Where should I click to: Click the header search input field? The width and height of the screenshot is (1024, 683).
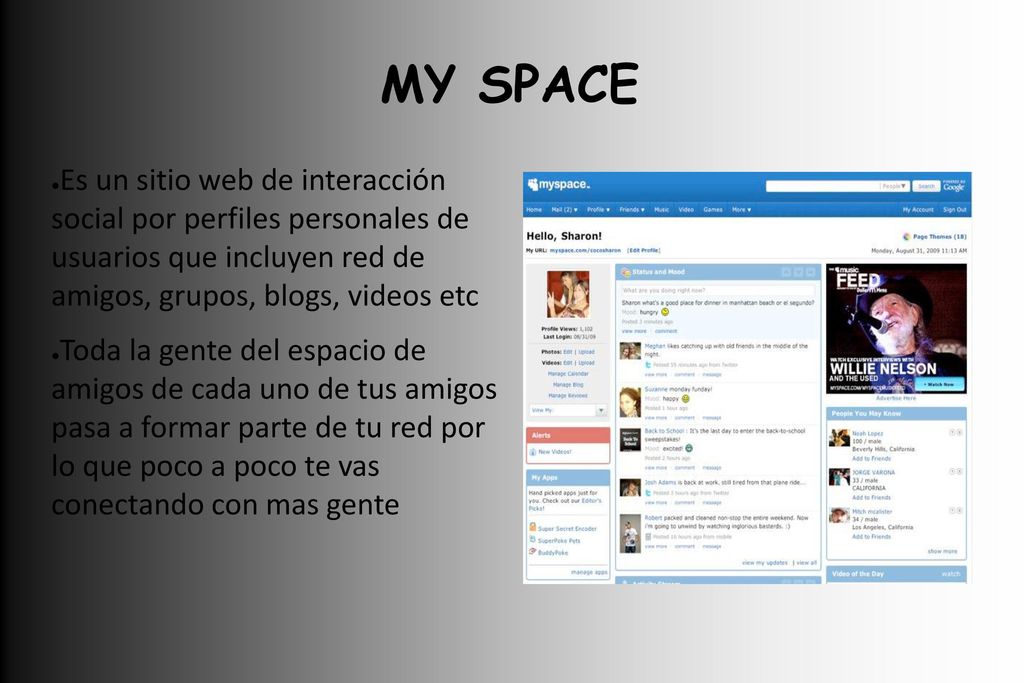click(x=823, y=187)
